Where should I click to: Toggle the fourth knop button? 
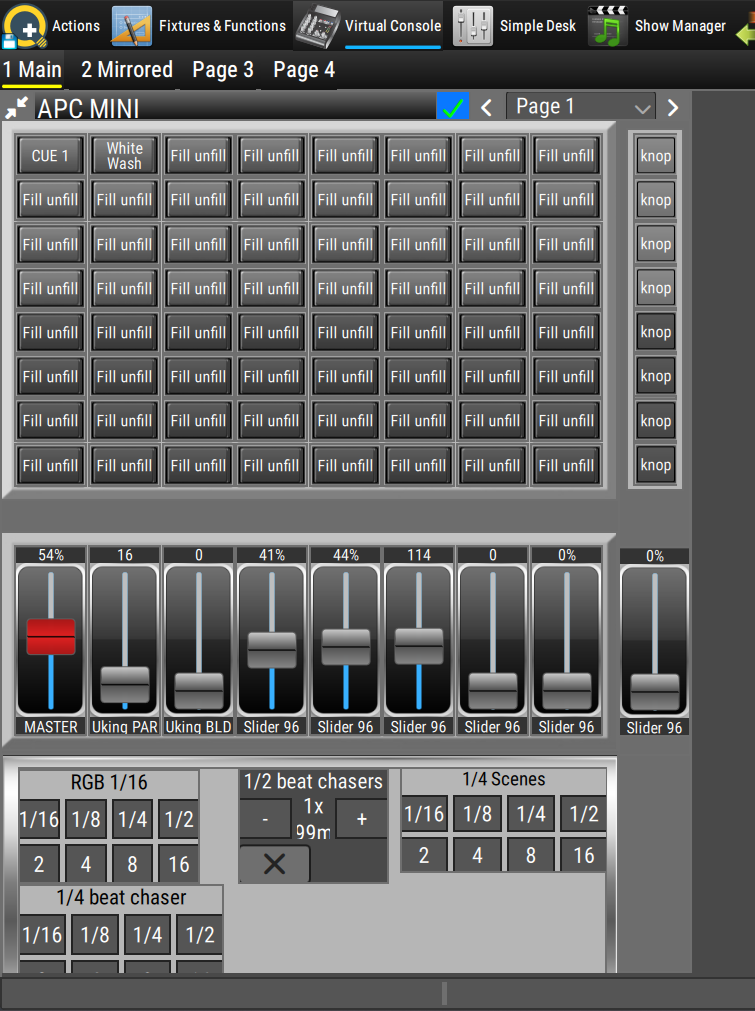click(656, 288)
